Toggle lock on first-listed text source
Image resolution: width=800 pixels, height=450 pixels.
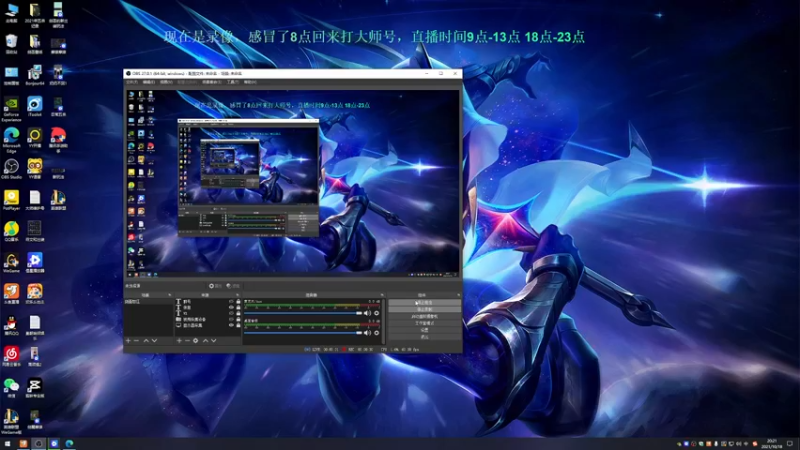(x=238, y=302)
